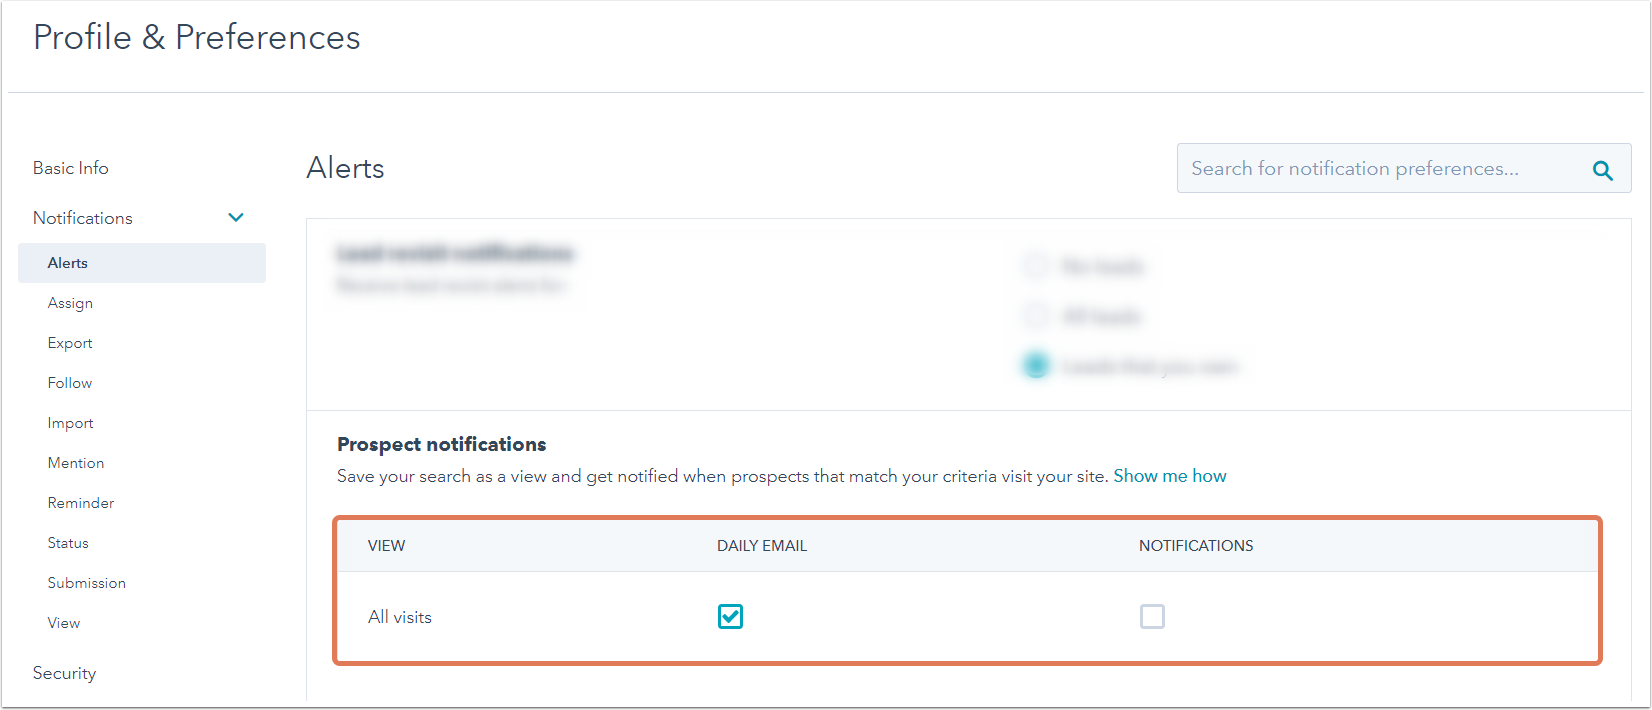Open Submission notification settings
Image resolution: width=1652 pixels, height=710 pixels.
click(x=87, y=583)
